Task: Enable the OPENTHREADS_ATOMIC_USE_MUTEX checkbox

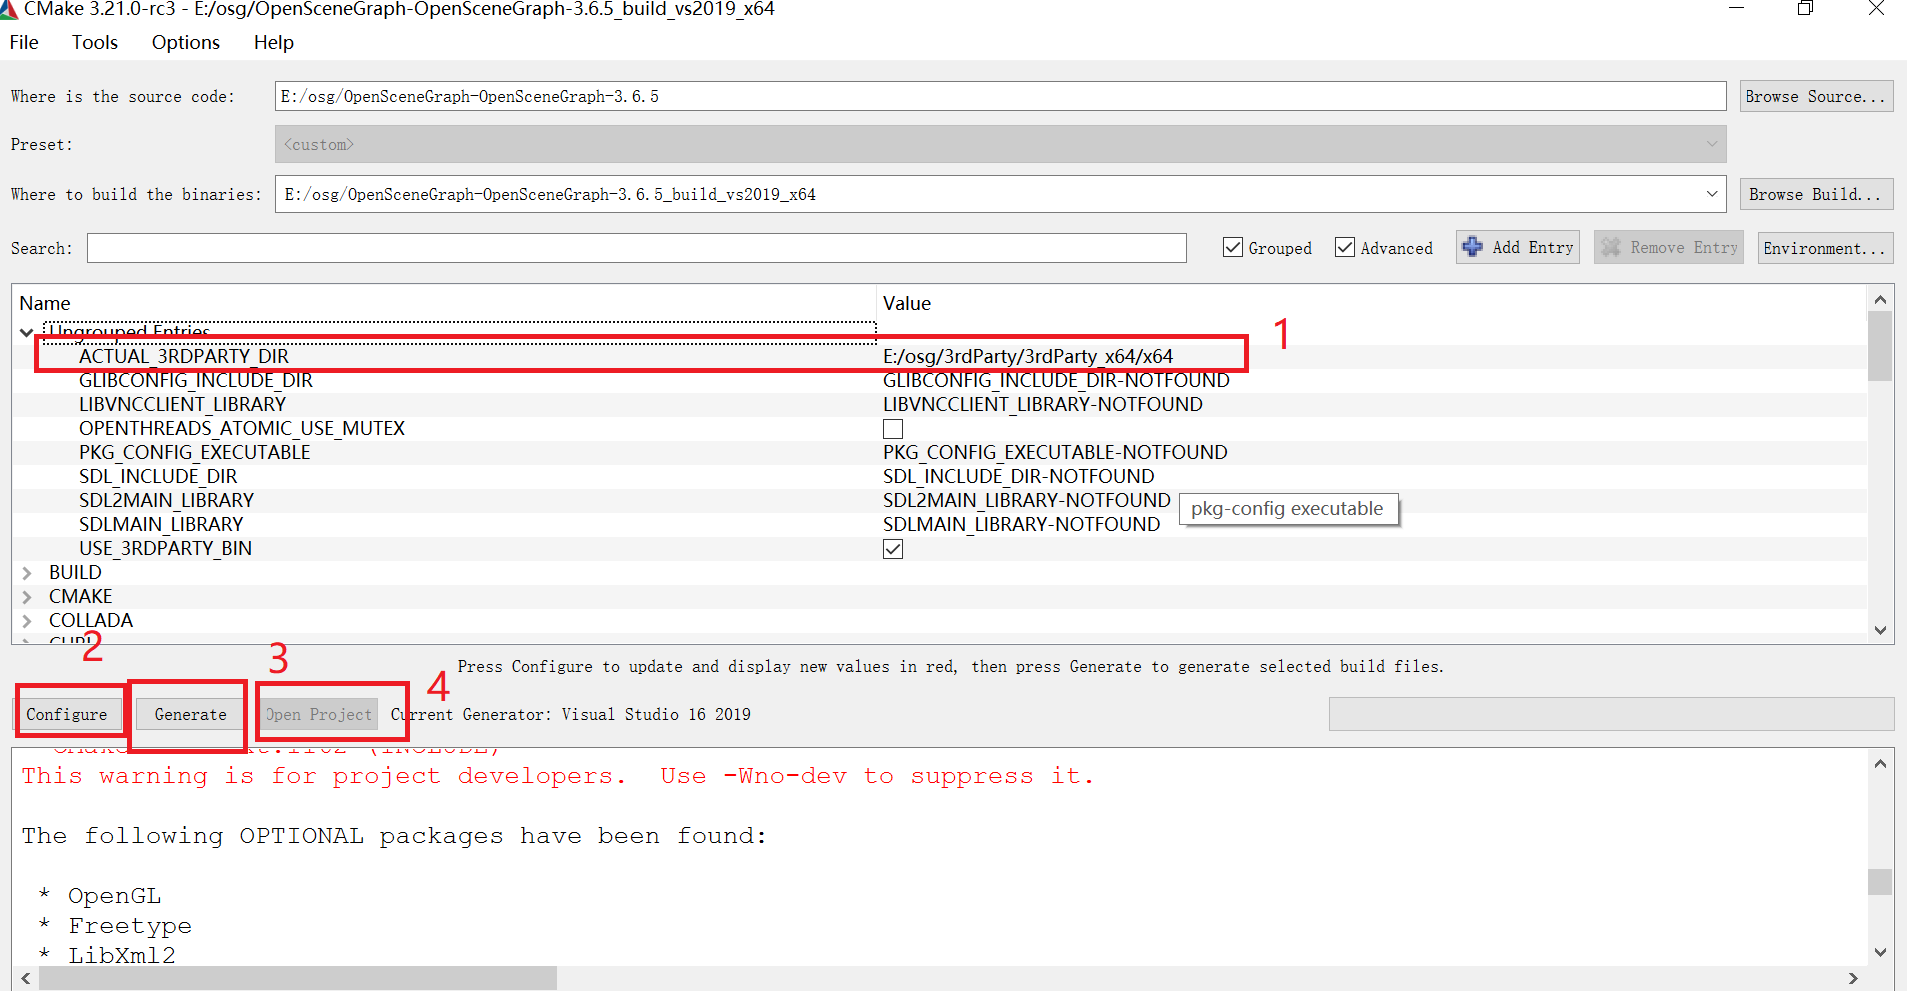Action: click(x=892, y=428)
